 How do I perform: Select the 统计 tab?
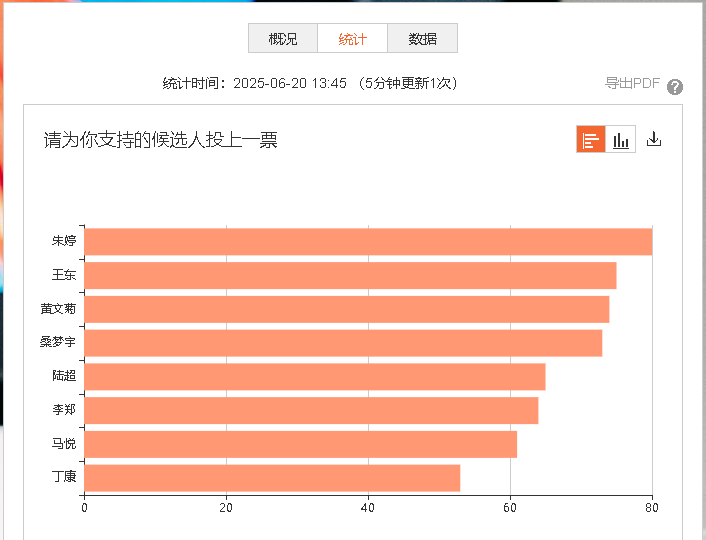[x=352, y=39]
